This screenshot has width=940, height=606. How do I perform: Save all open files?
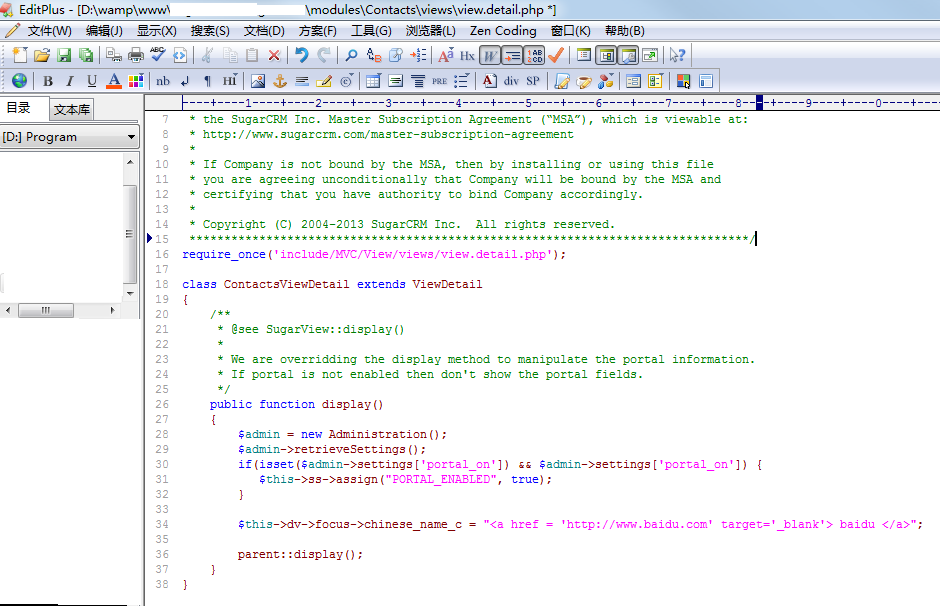(86, 55)
